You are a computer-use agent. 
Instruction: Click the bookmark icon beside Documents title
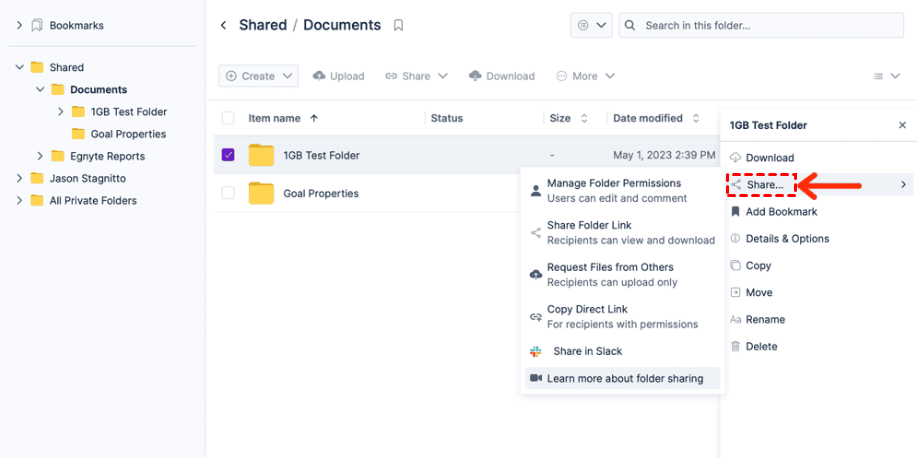point(398,25)
